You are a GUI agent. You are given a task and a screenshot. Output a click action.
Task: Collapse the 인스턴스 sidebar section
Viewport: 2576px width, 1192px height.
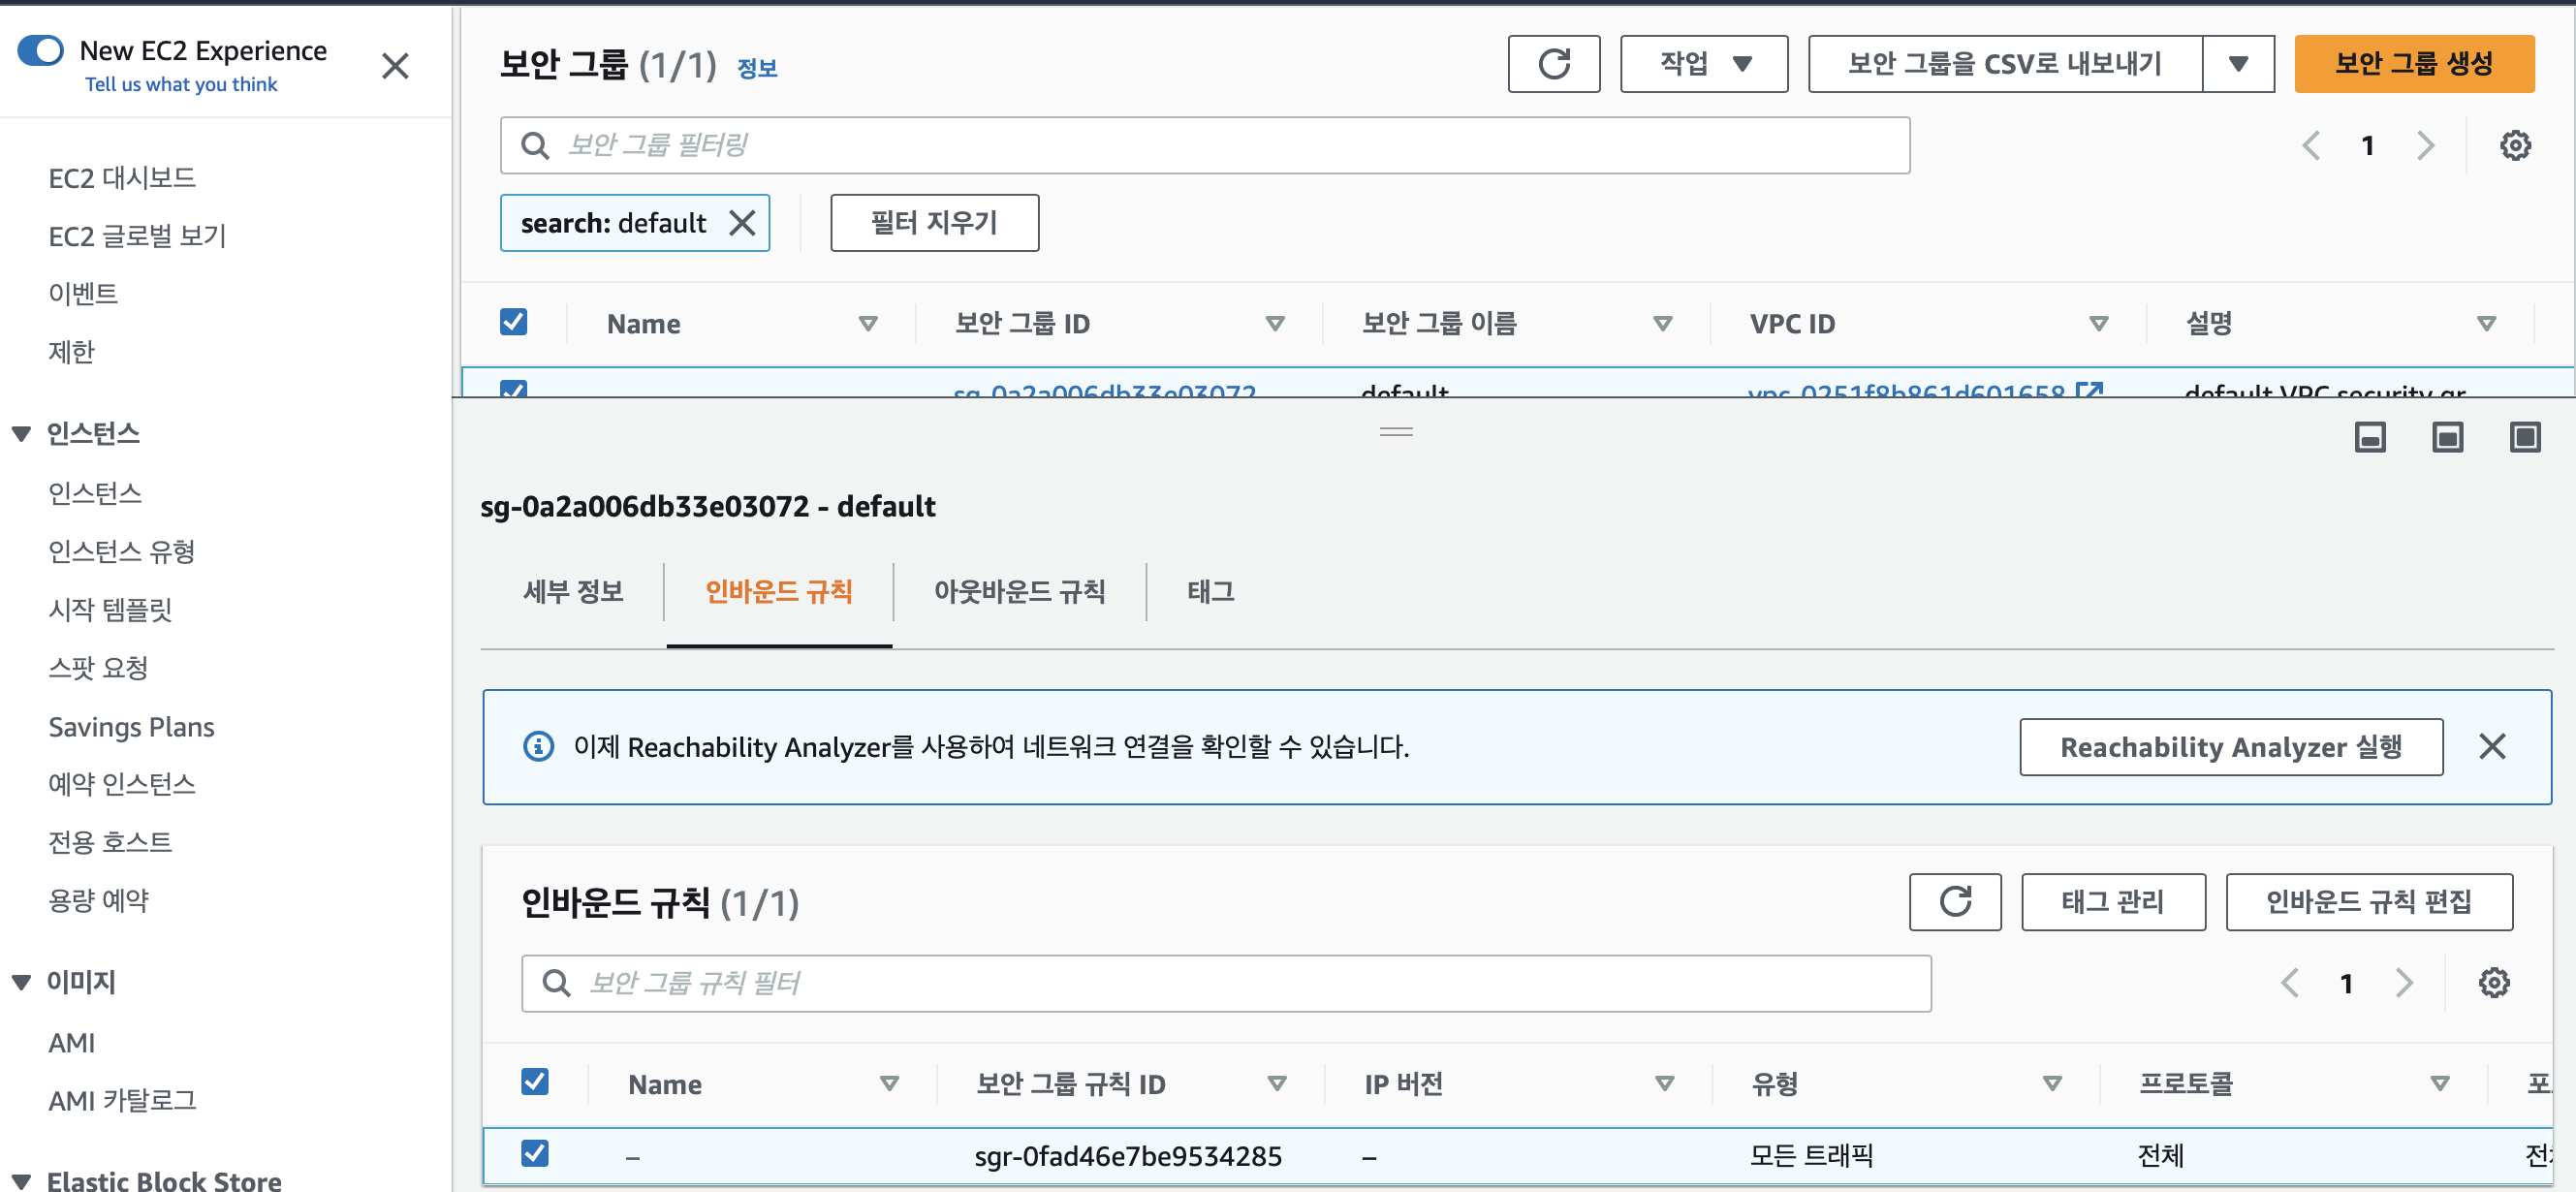point(21,433)
